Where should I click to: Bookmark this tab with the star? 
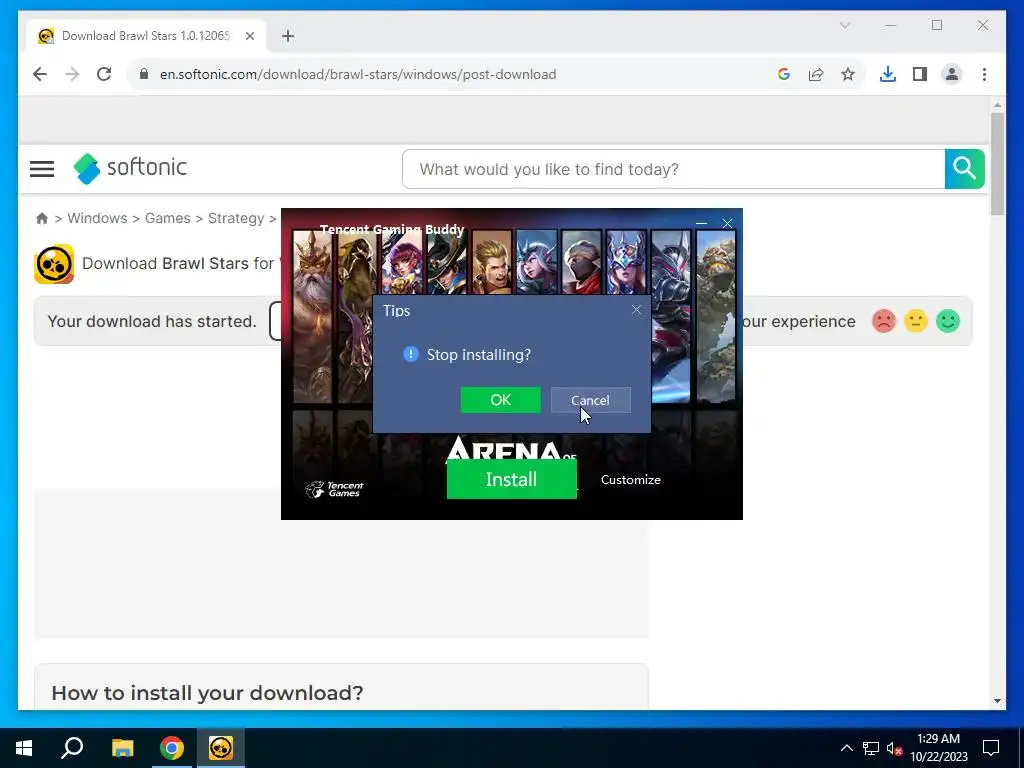848,74
